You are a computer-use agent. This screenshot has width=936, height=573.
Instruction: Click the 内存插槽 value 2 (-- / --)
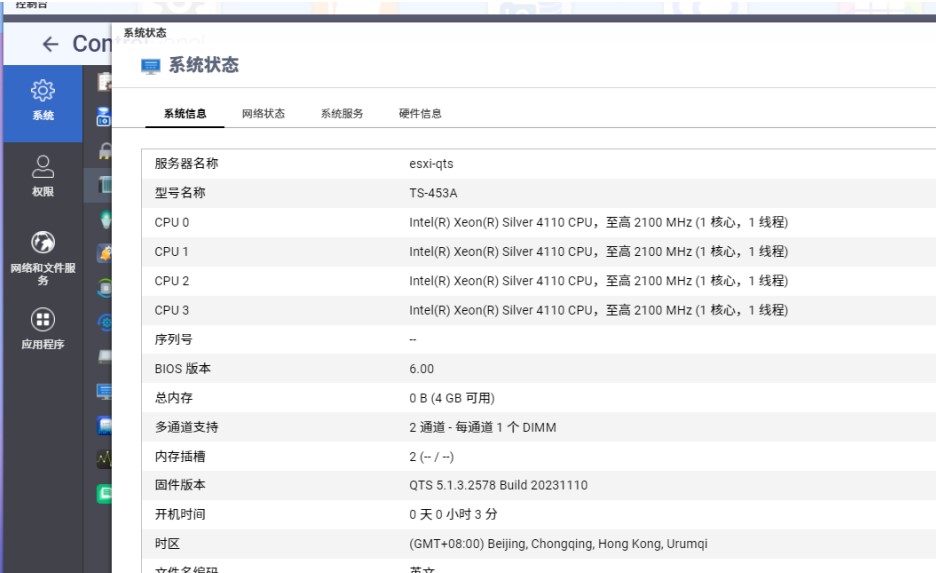(x=431, y=457)
